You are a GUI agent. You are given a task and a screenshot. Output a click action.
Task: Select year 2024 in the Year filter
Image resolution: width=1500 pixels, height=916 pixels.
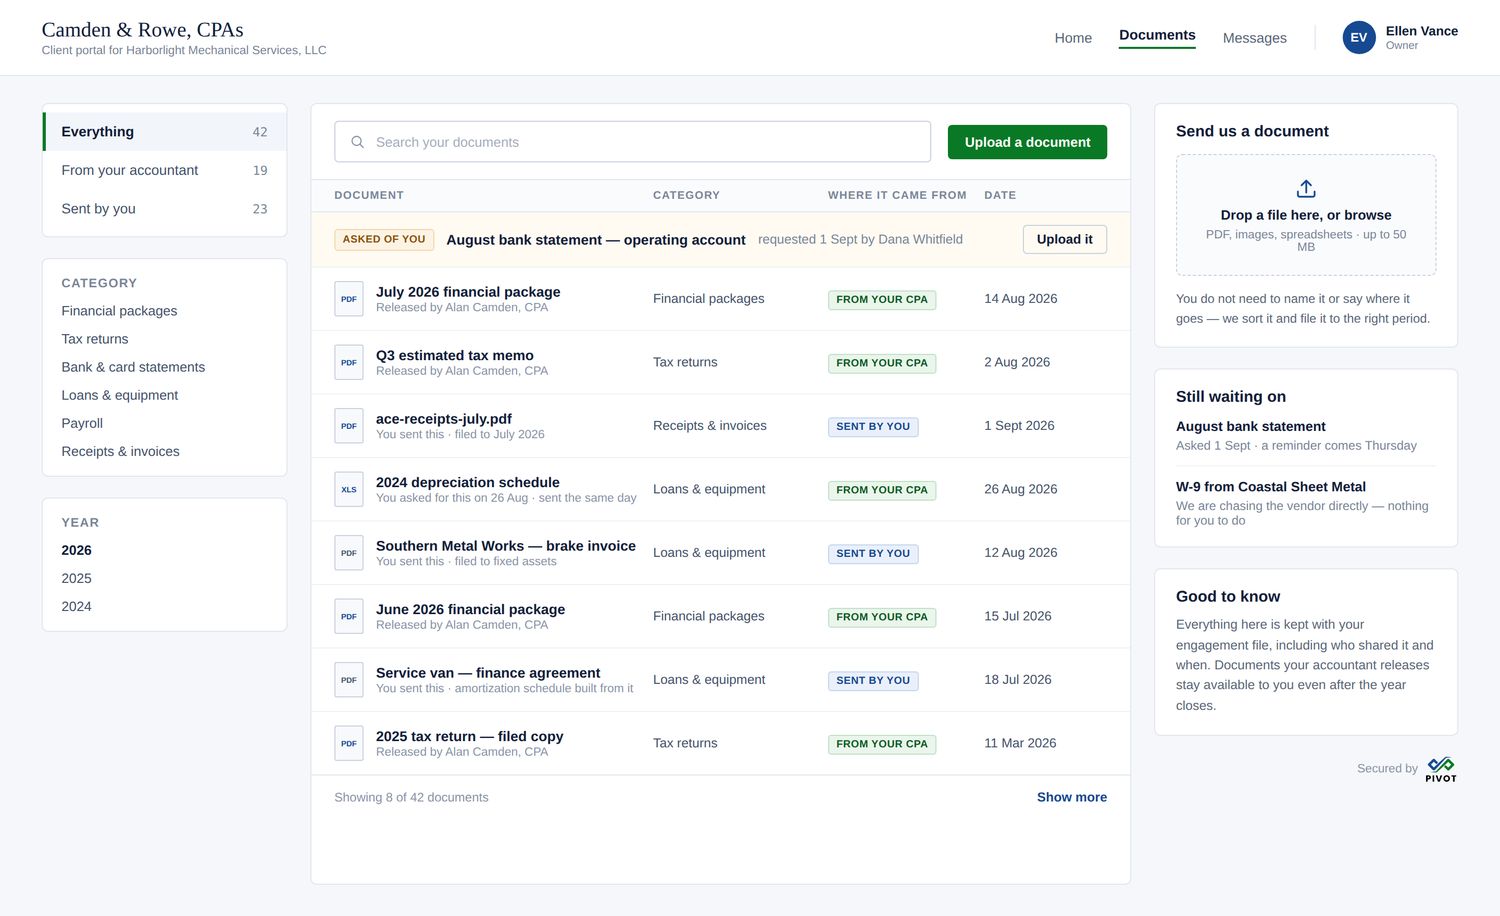76,606
